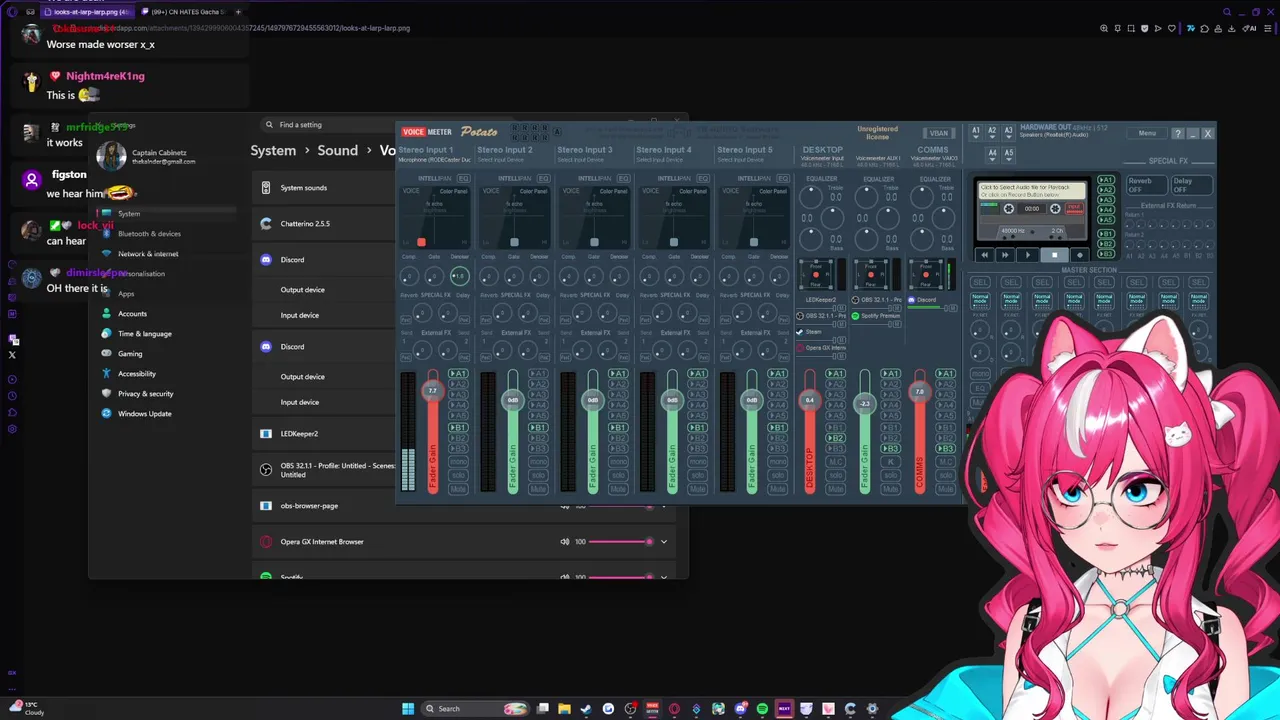
Task: Select input device for Stereo Input 2
Action: click(x=500, y=160)
